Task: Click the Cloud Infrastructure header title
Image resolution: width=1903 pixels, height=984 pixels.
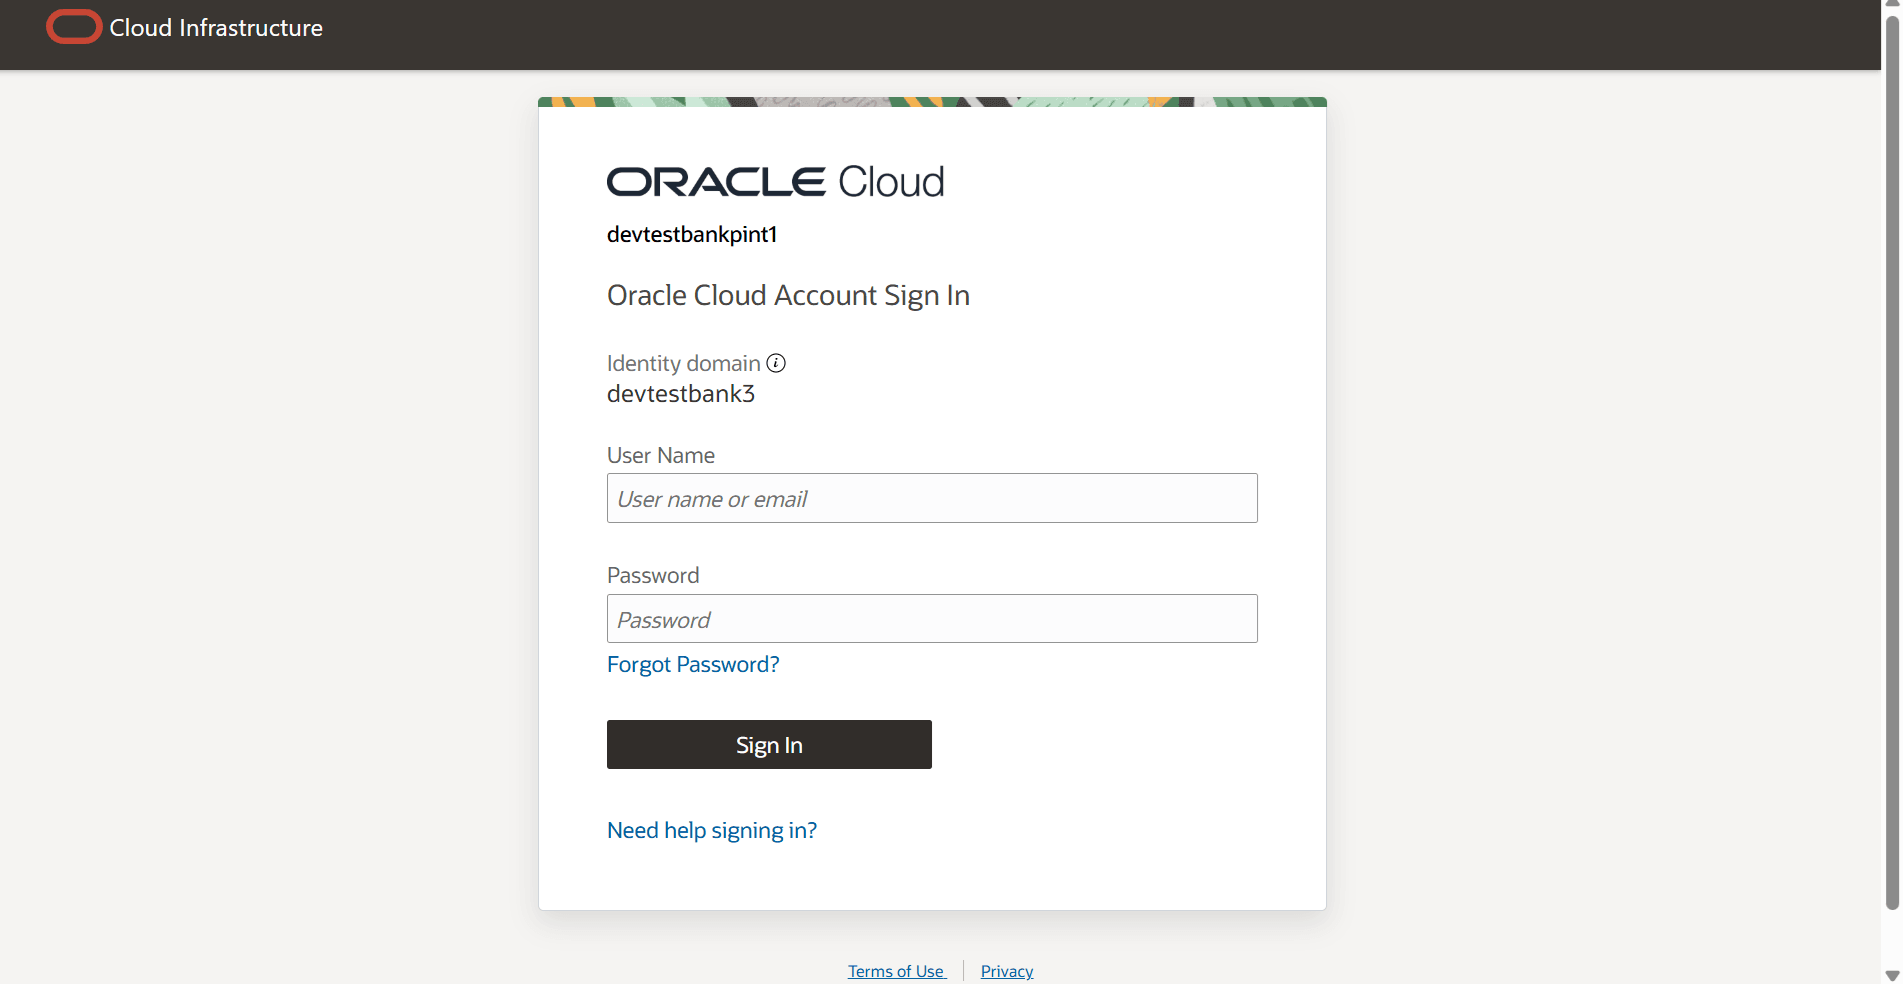Action: 216,28
